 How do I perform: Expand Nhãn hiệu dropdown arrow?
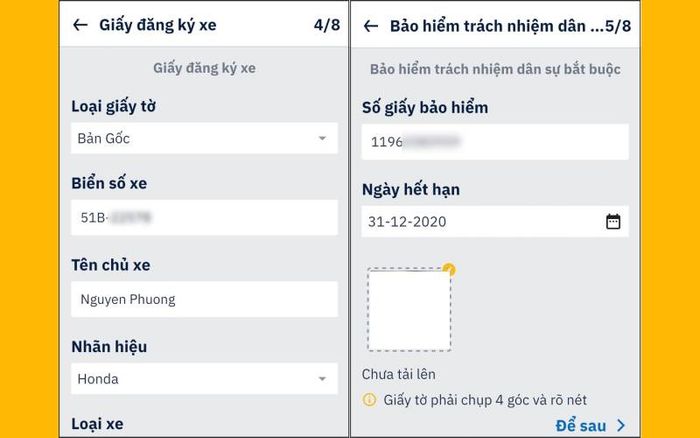coord(322,379)
